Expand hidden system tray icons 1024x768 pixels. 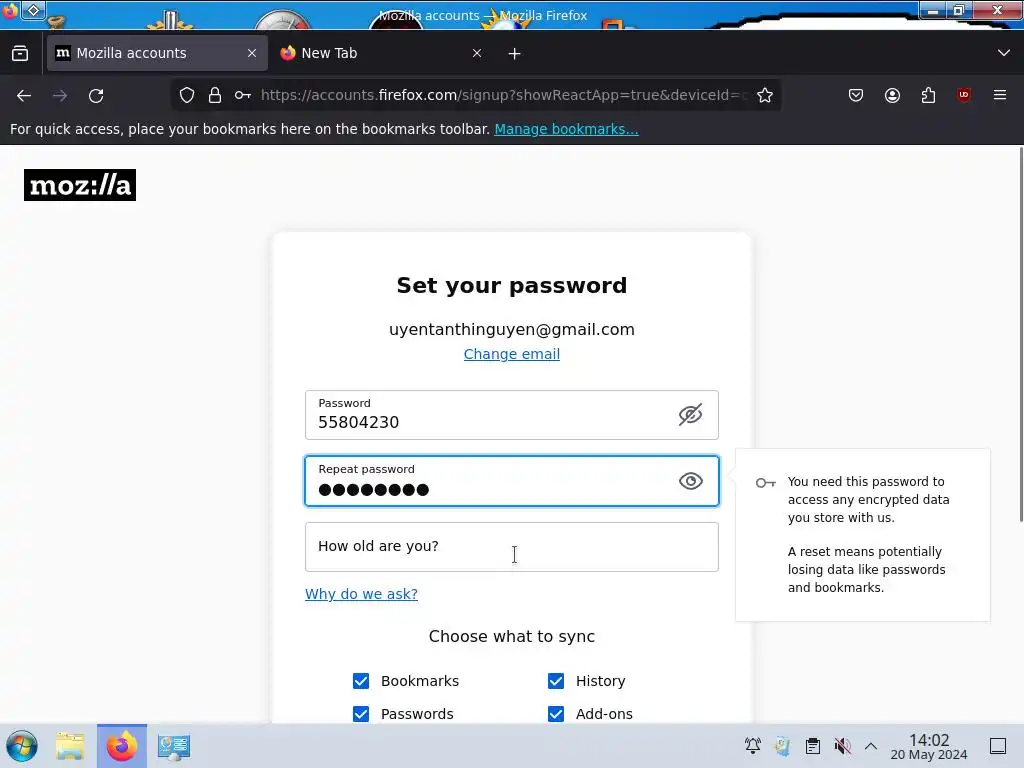(x=871, y=745)
